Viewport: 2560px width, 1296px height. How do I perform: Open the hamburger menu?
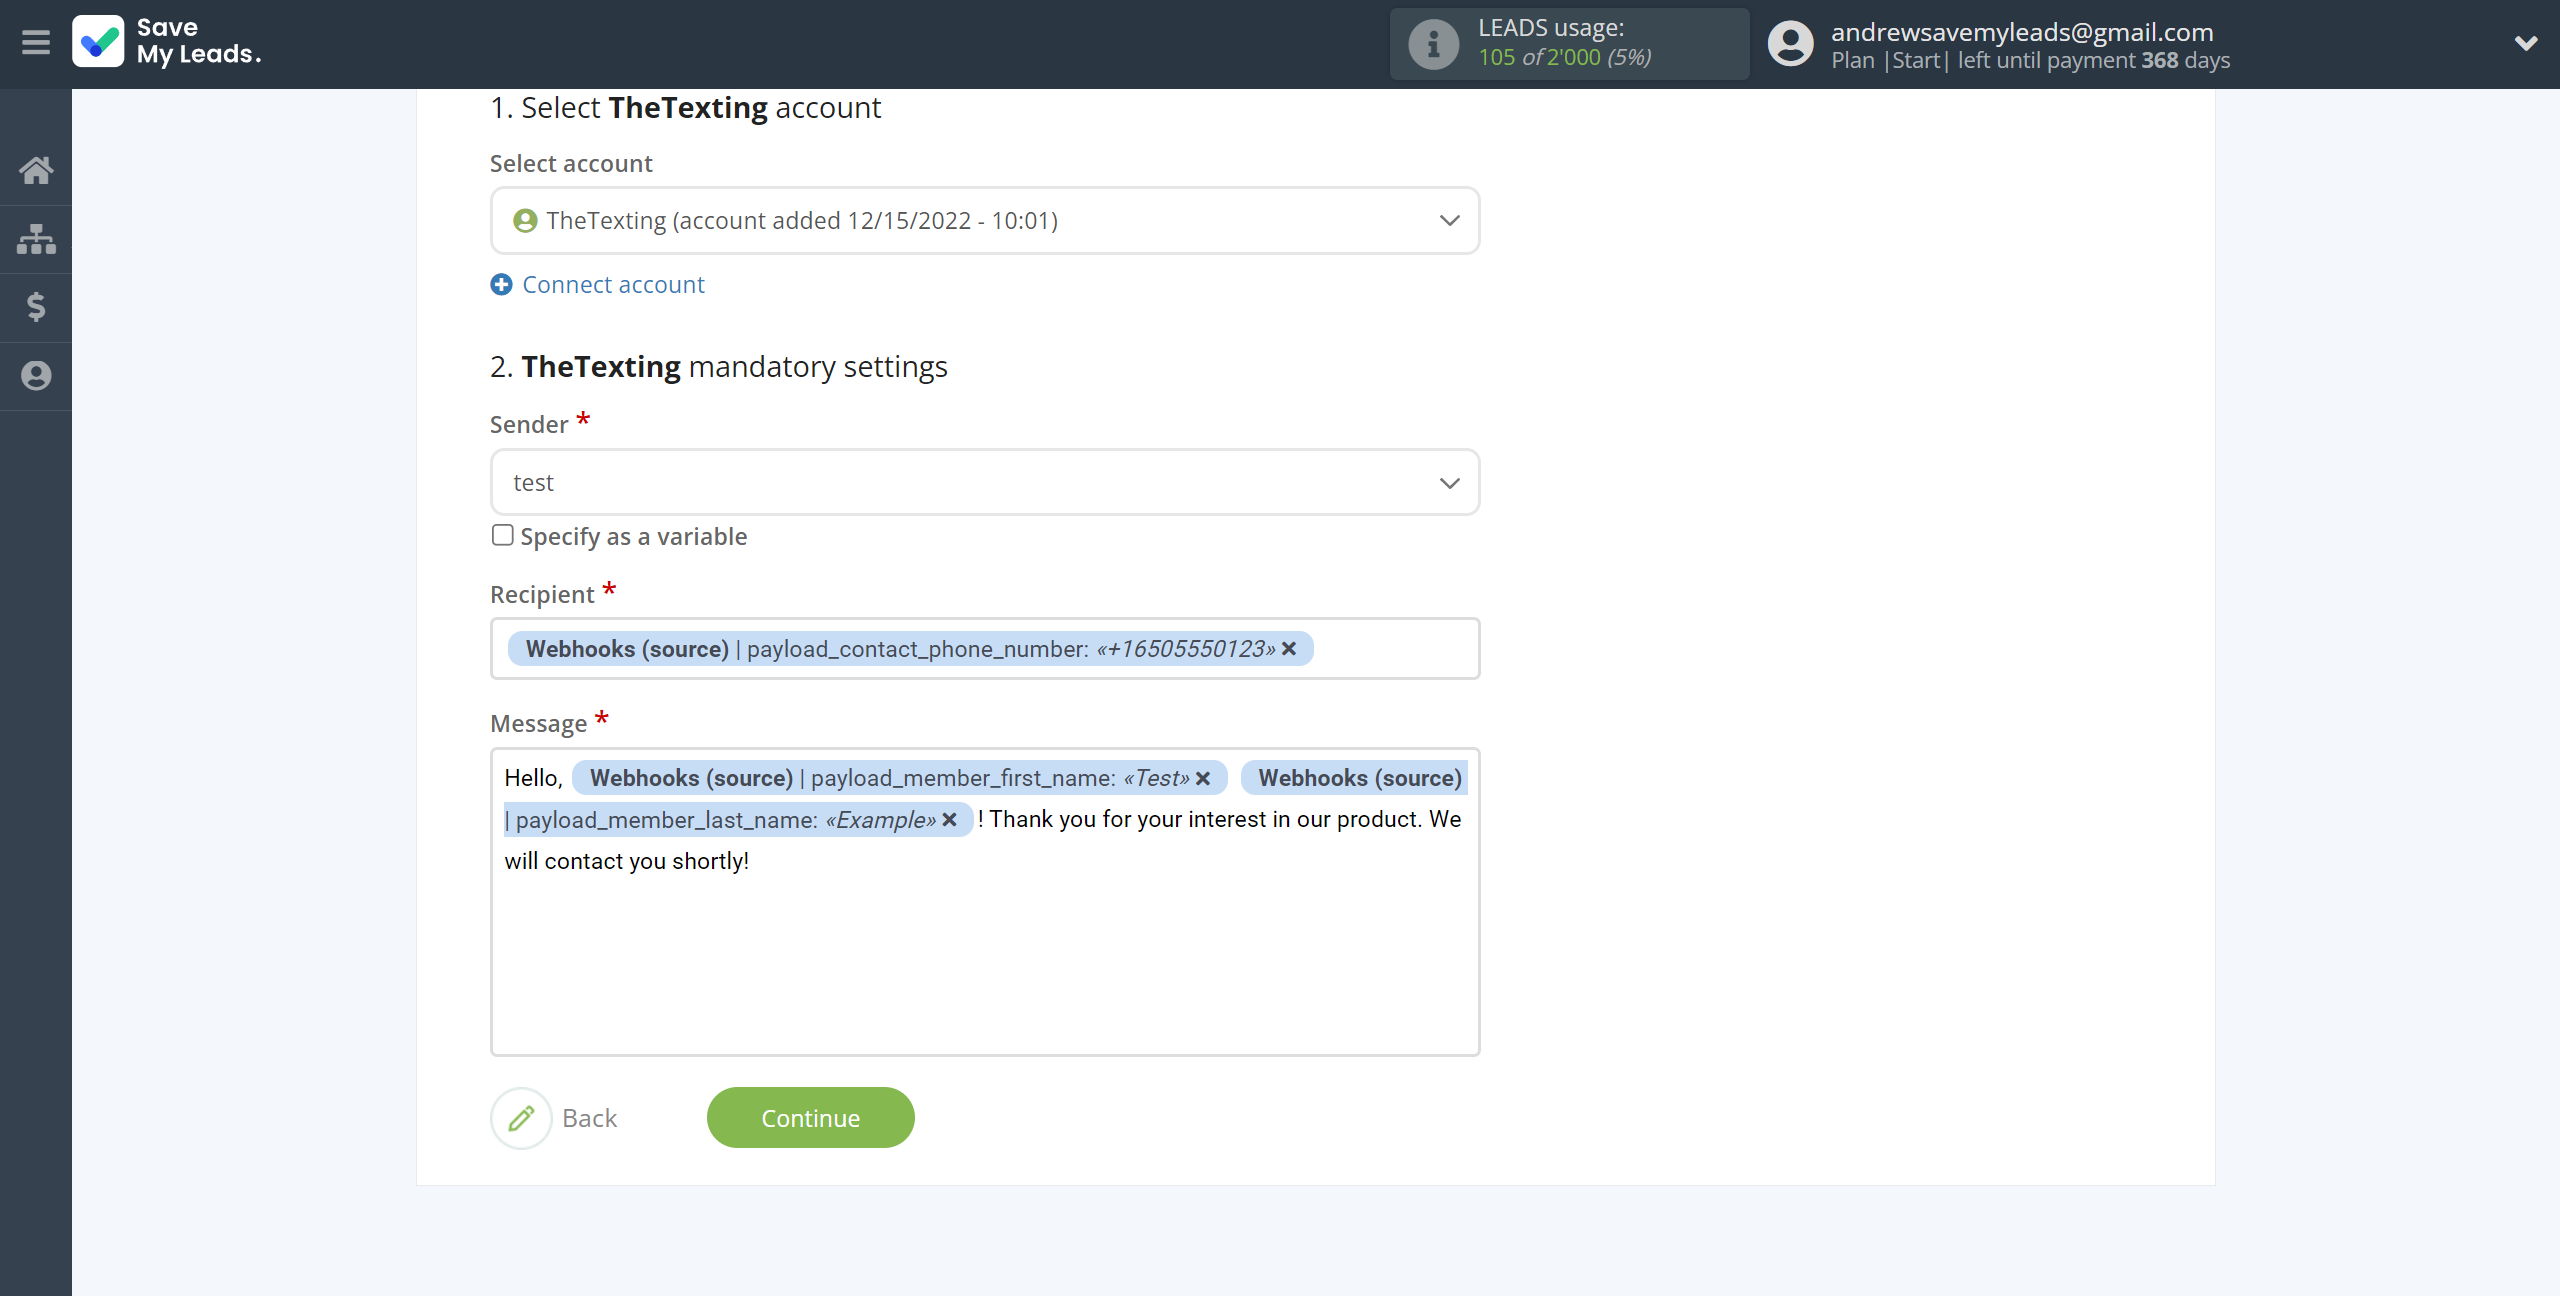(x=36, y=43)
